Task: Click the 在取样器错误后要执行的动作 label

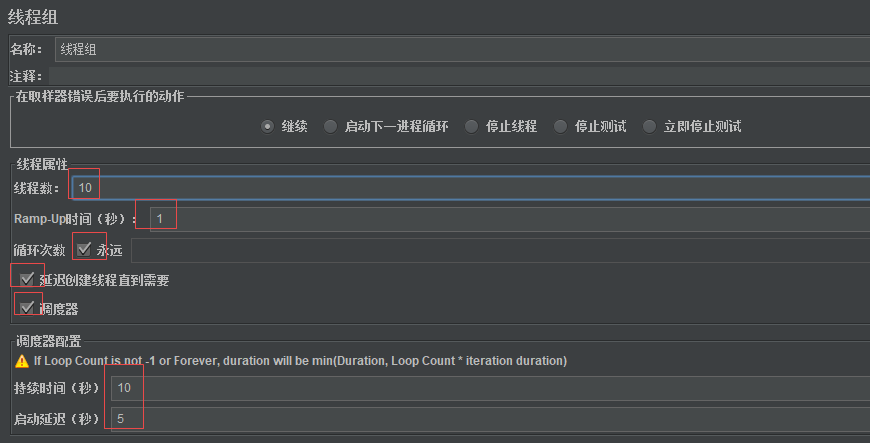Action: click(100, 97)
